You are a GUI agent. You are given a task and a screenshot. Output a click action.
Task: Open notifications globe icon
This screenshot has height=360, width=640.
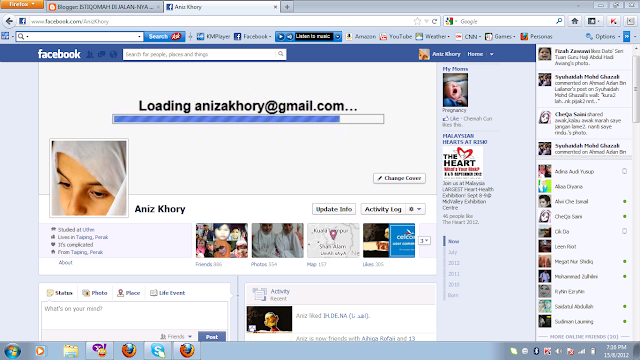click(x=113, y=54)
